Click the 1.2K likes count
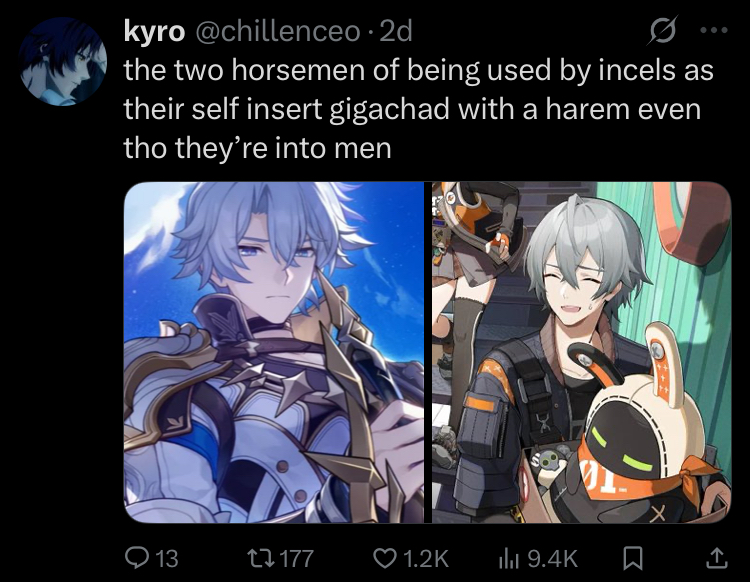The width and height of the screenshot is (750, 582). coord(426,558)
